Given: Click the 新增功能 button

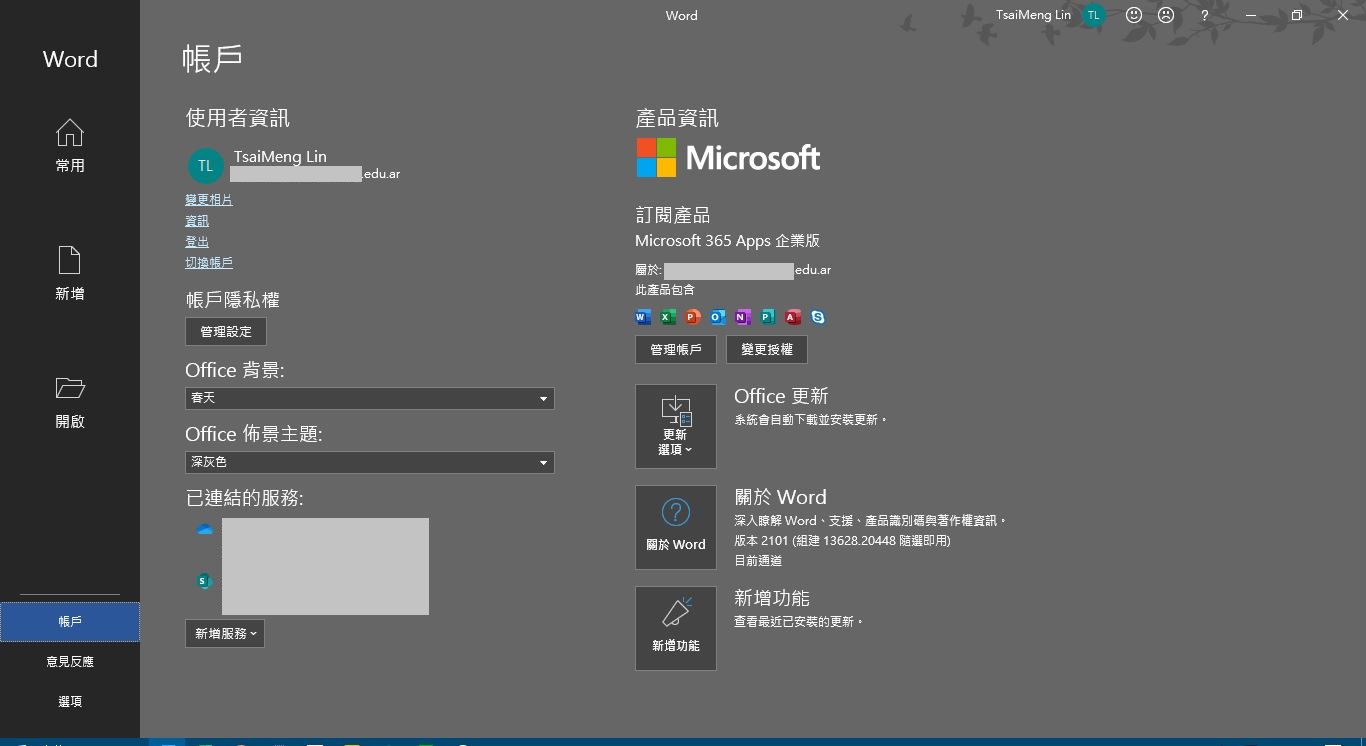Looking at the screenshot, I should click(676, 628).
